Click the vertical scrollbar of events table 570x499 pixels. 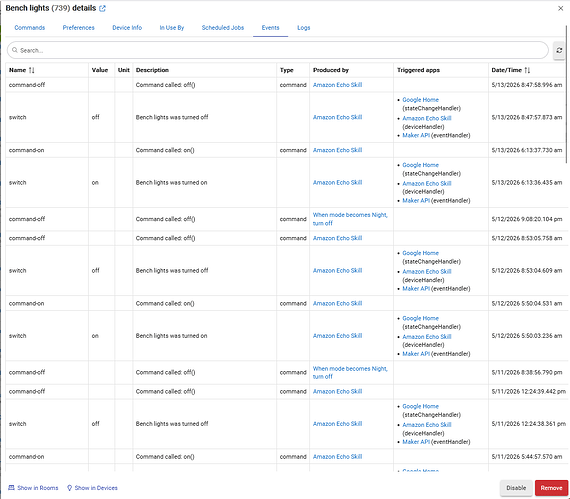click(x=566, y=94)
